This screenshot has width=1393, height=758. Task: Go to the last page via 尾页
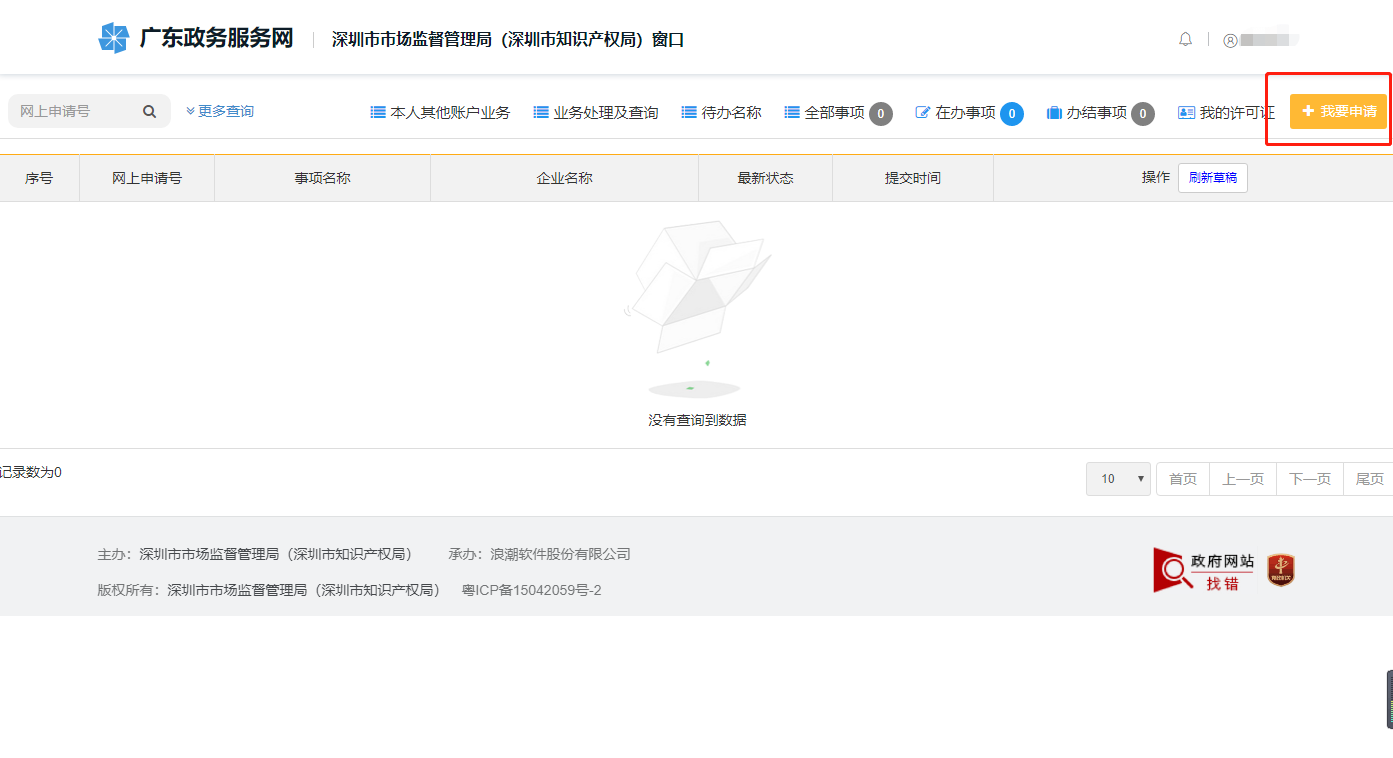[x=1369, y=478]
